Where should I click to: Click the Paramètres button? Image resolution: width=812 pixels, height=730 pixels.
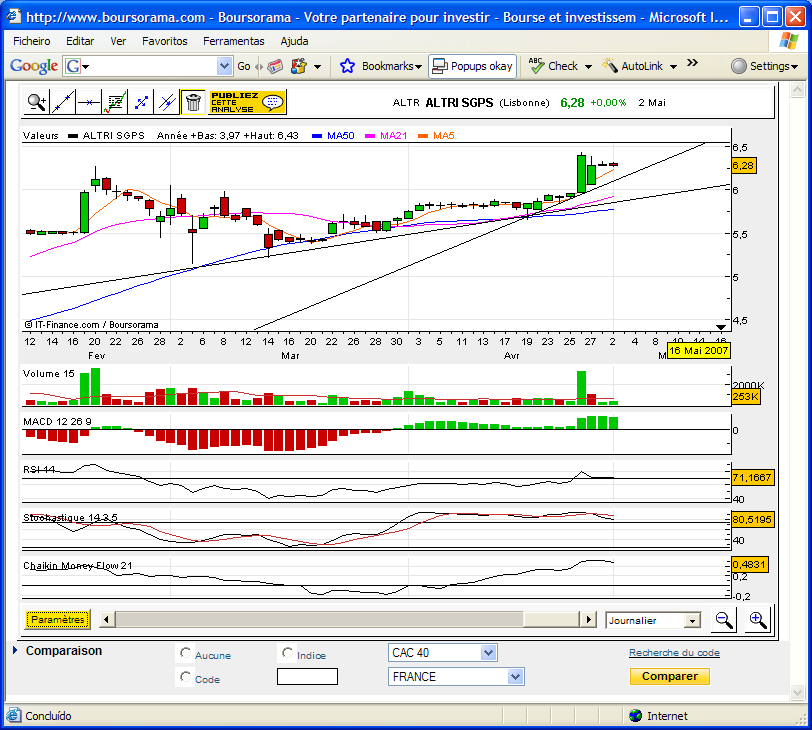[x=57, y=620]
